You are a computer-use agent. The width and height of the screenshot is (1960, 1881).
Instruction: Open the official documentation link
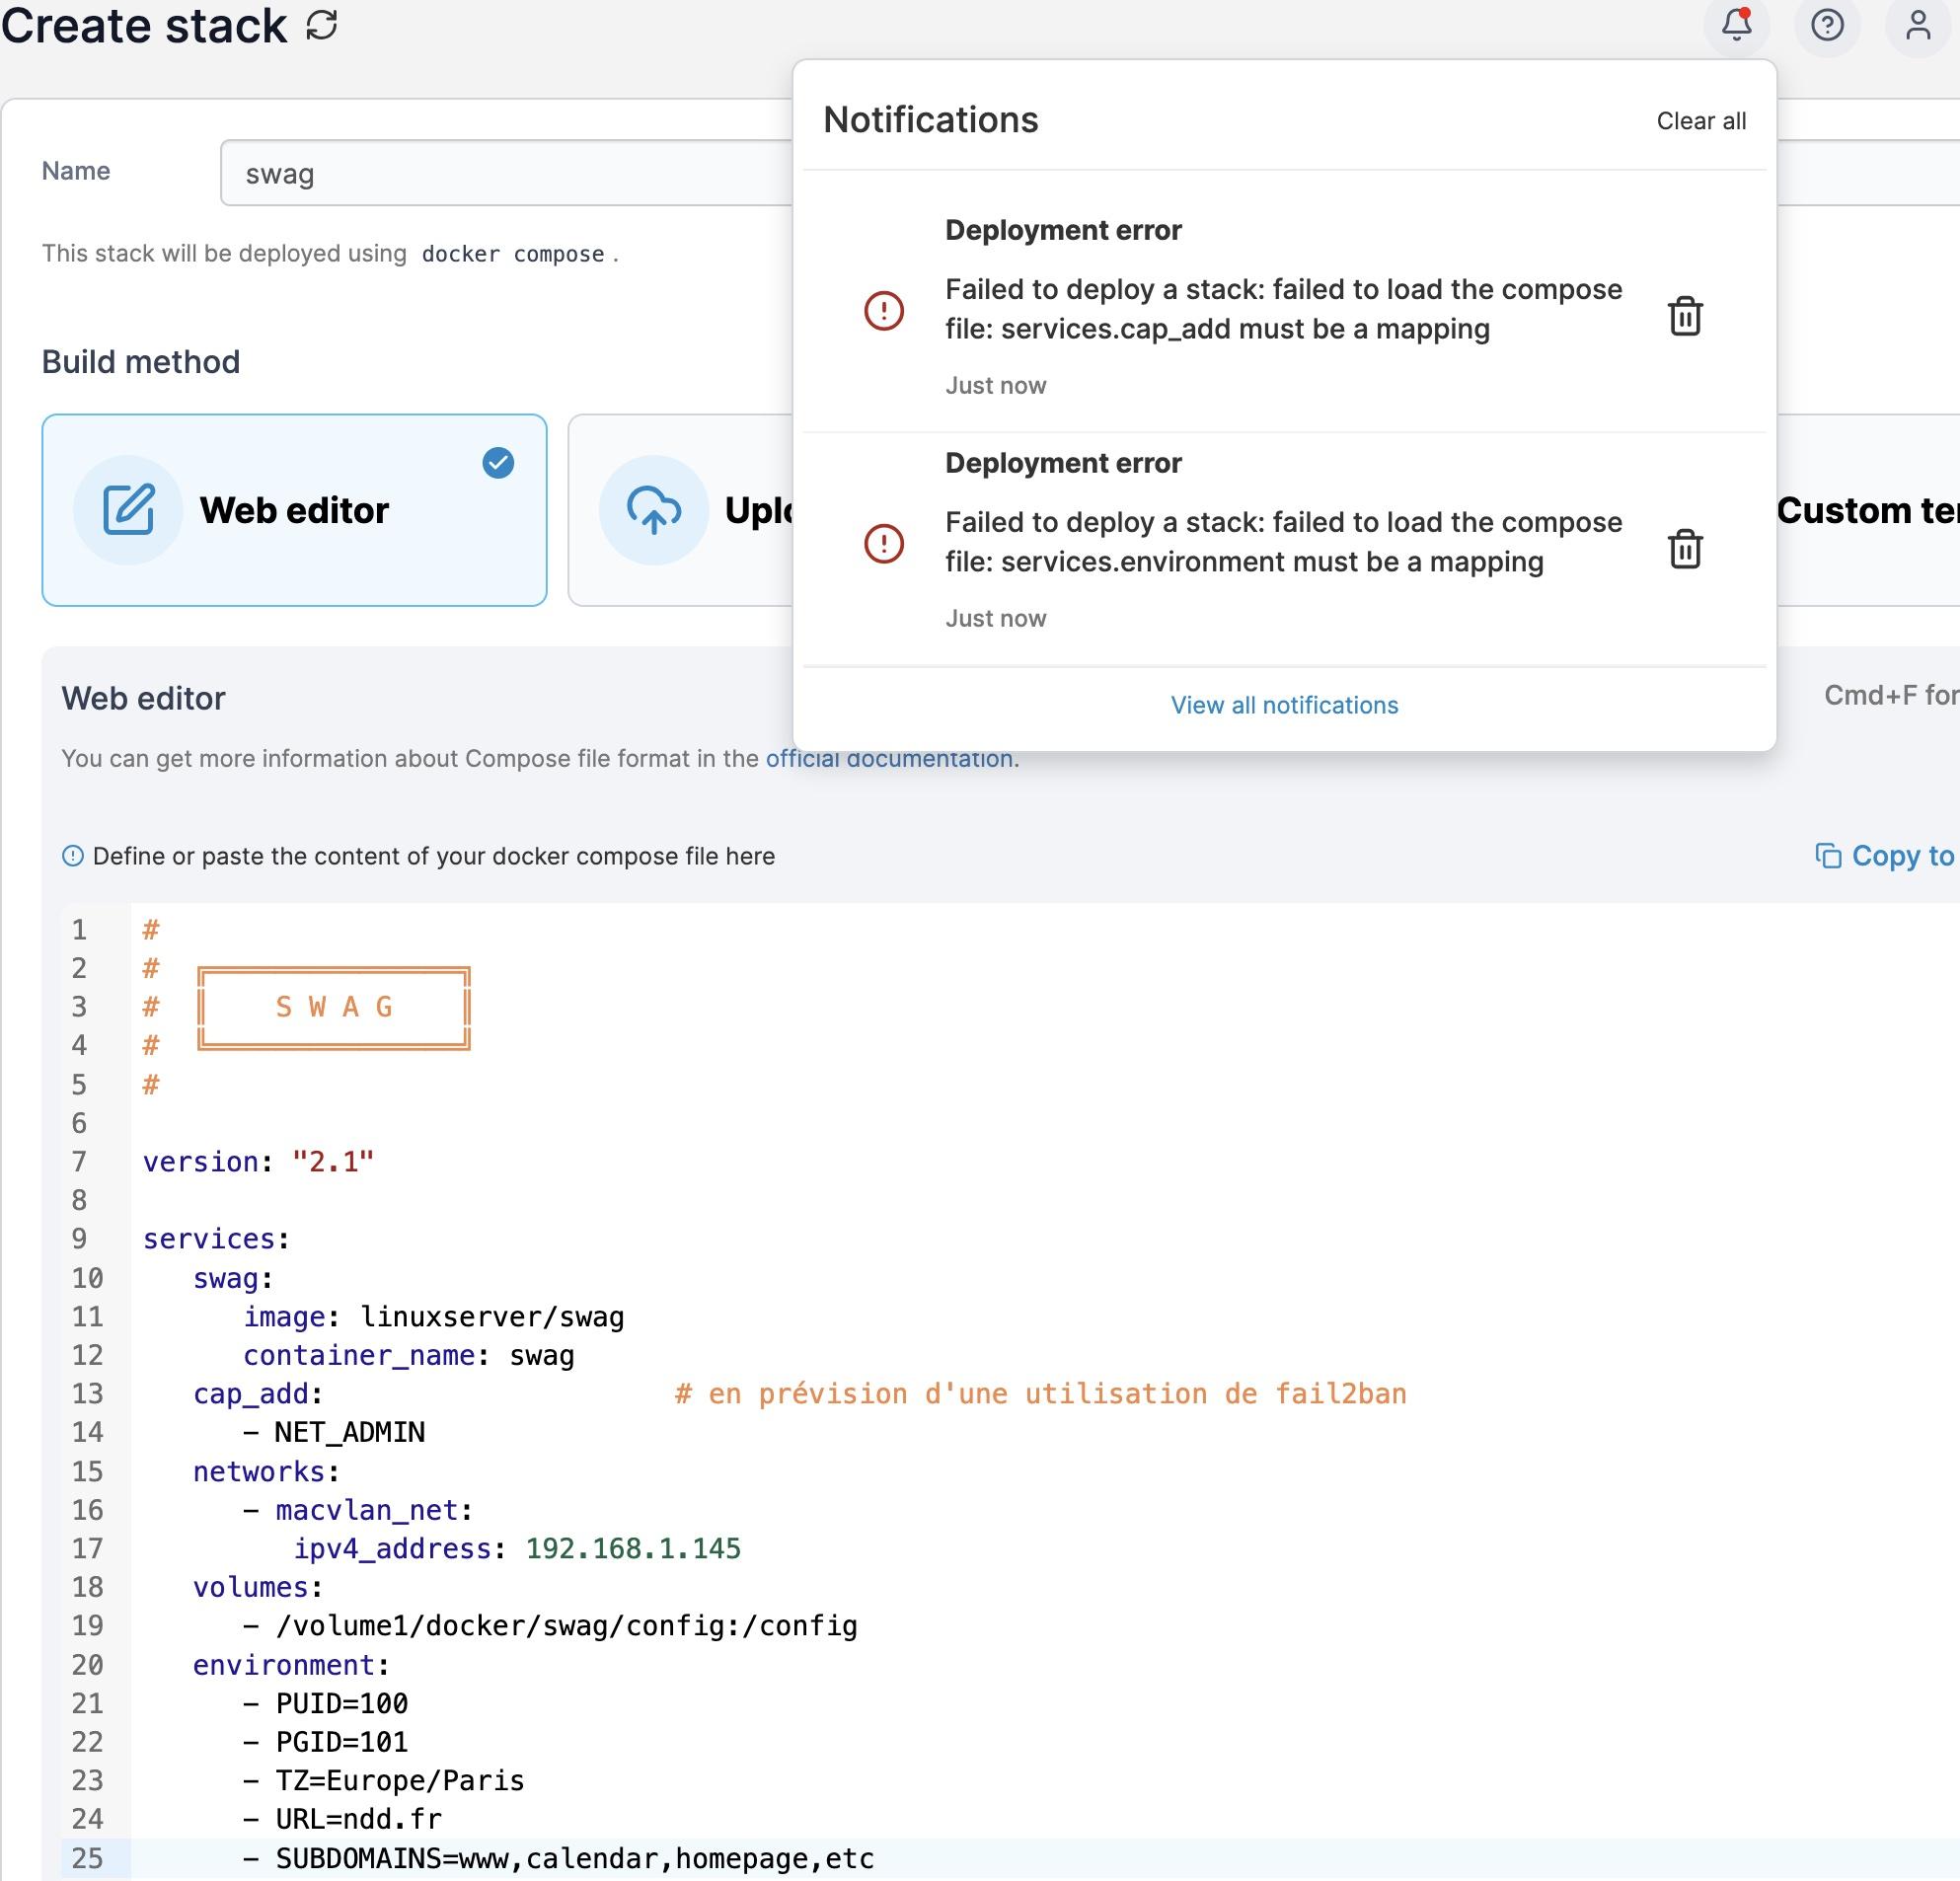click(x=889, y=758)
